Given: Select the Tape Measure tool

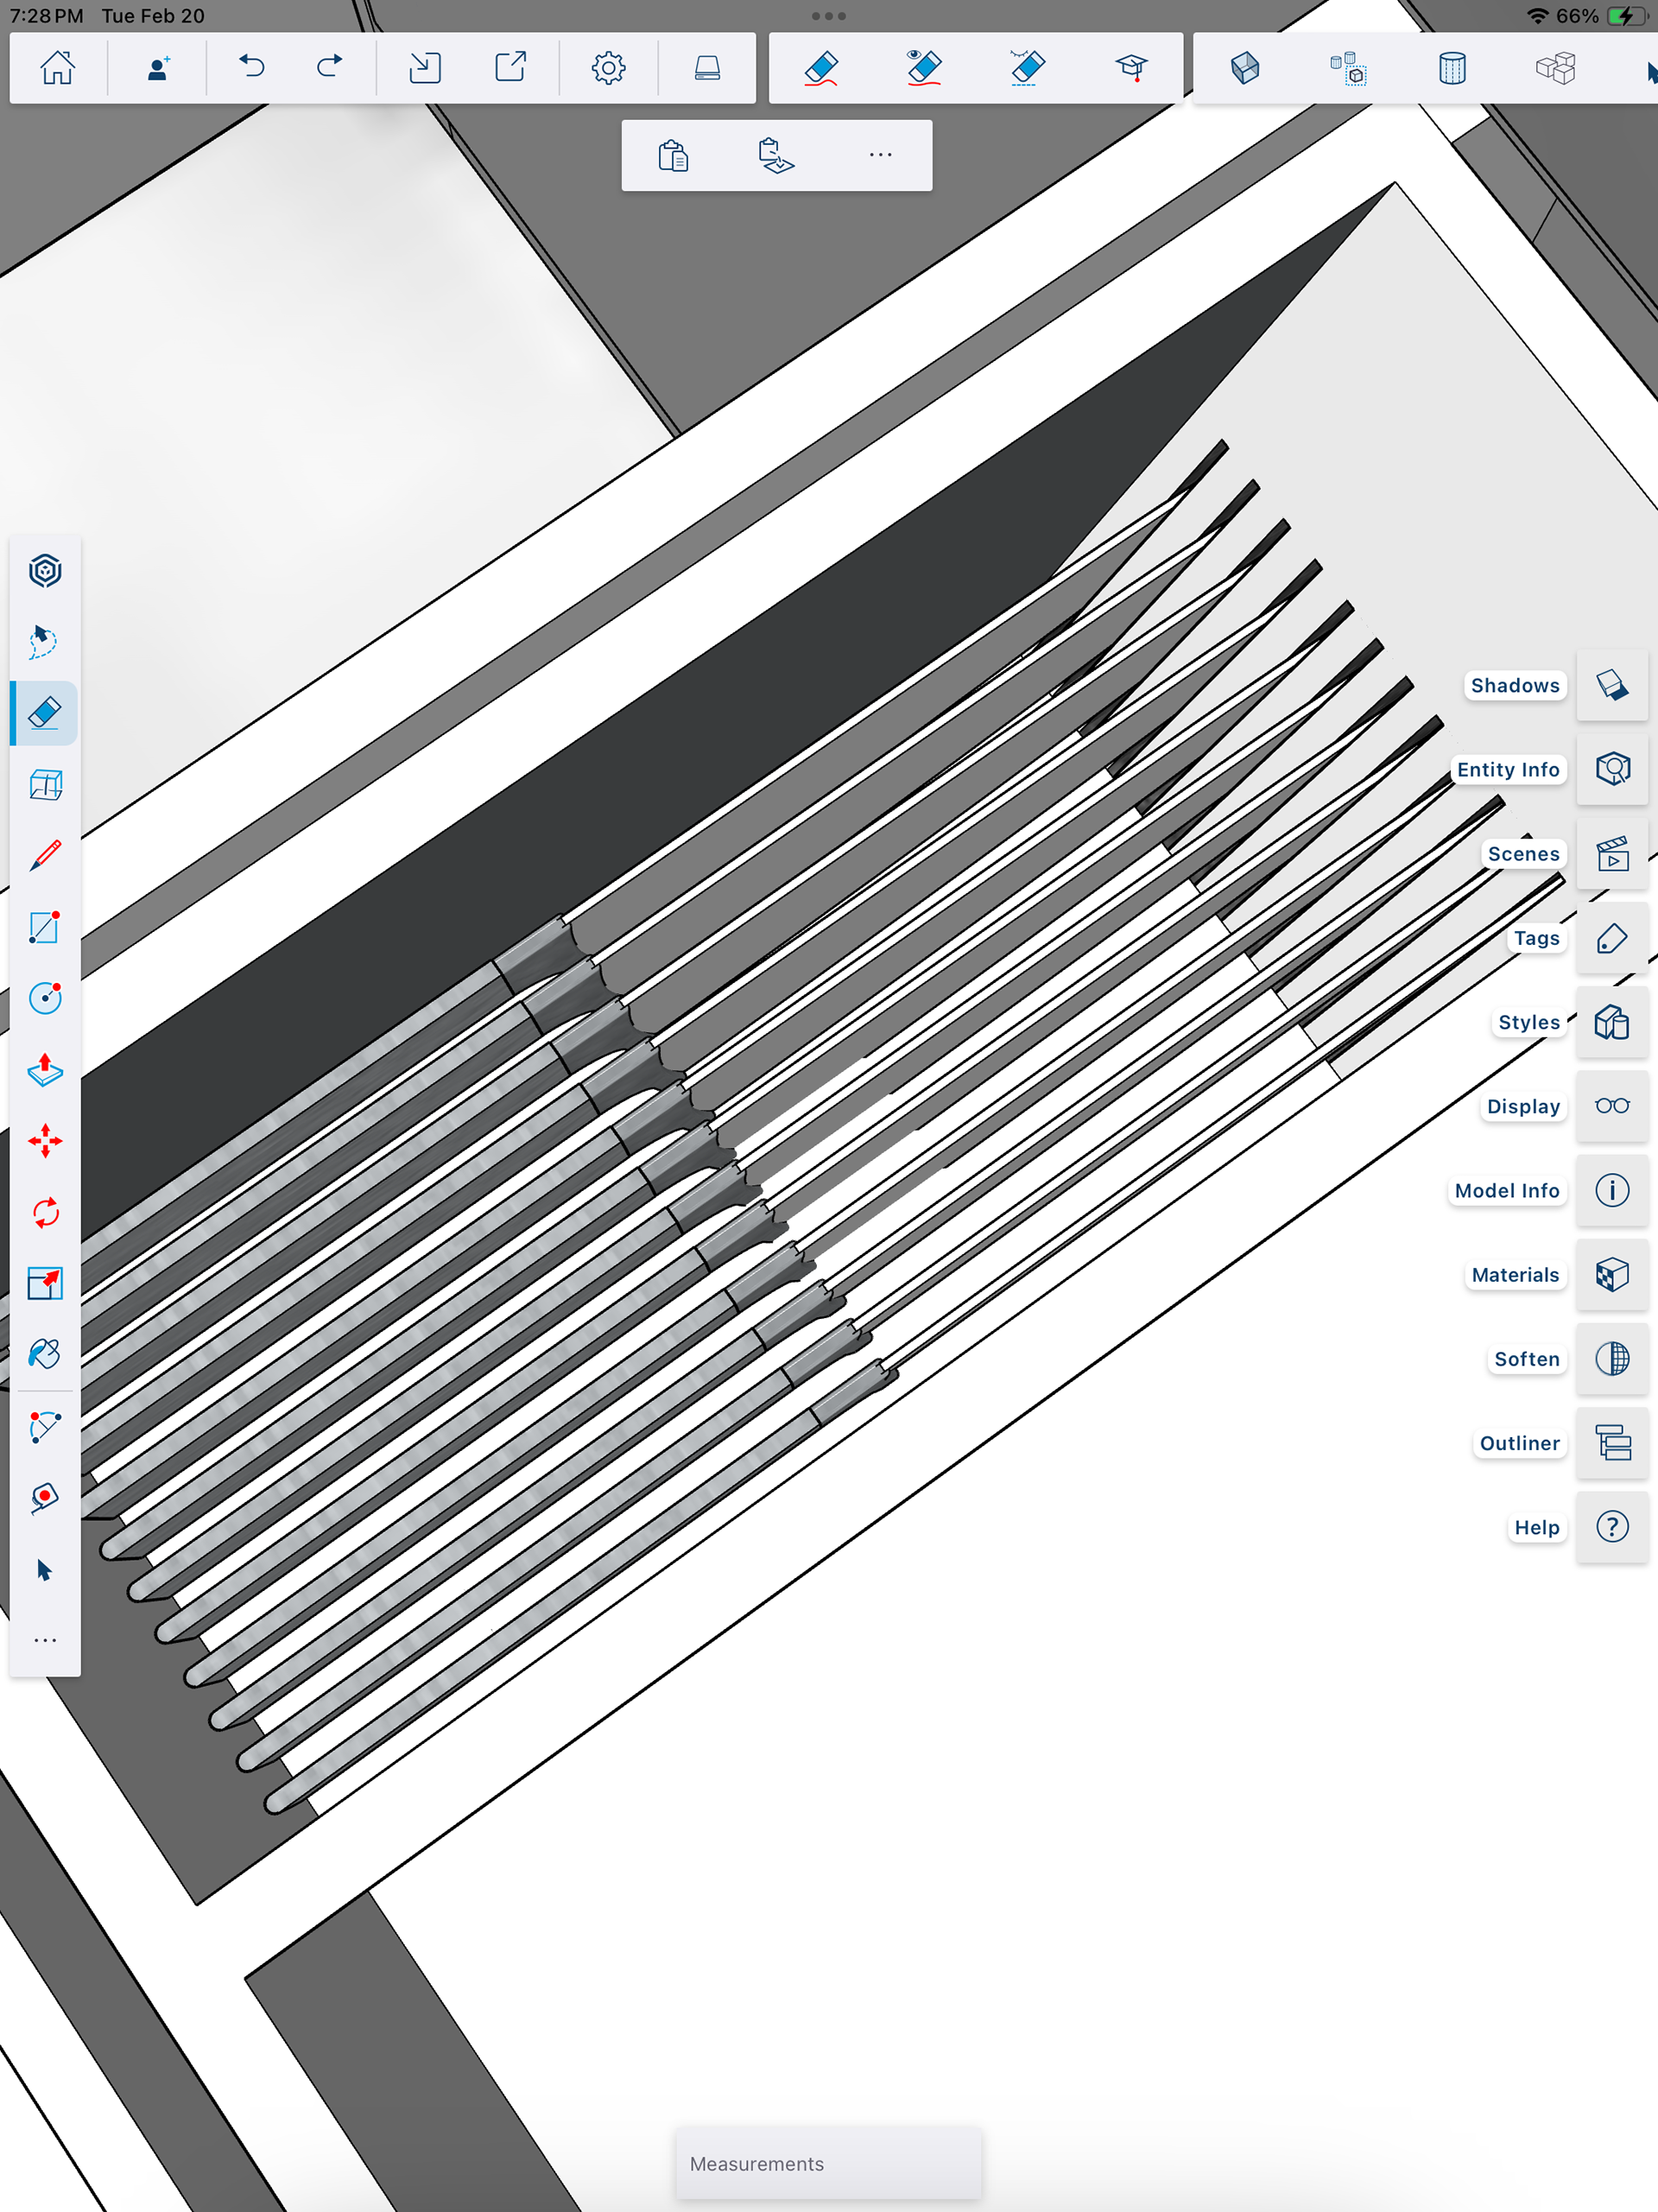Looking at the screenshot, I should tap(45, 1498).
